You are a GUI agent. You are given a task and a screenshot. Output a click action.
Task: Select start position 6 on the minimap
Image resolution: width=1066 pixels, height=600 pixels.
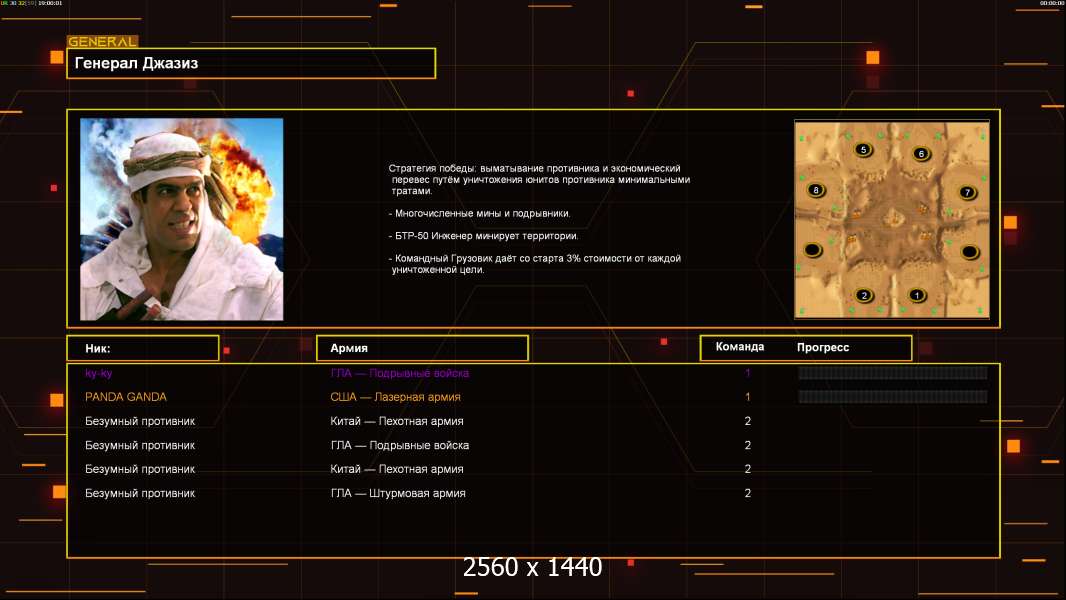click(921, 154)
